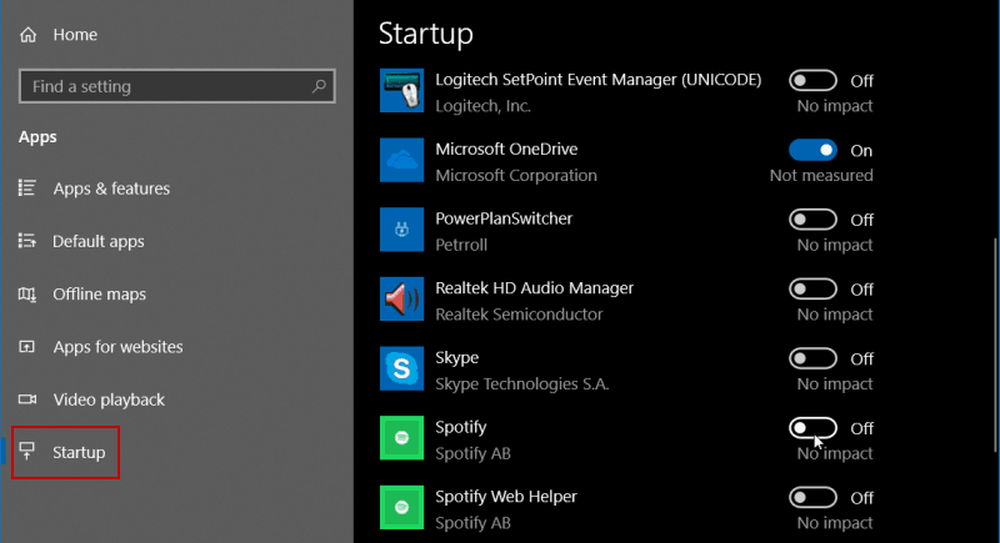Select Video playback in sidebar

point(108,400)
